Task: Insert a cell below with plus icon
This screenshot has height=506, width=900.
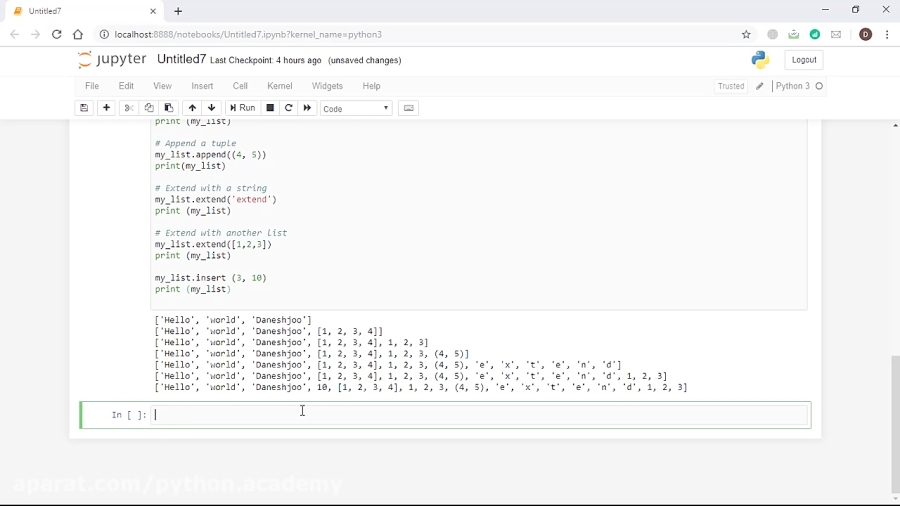Action: pos(106,108)
